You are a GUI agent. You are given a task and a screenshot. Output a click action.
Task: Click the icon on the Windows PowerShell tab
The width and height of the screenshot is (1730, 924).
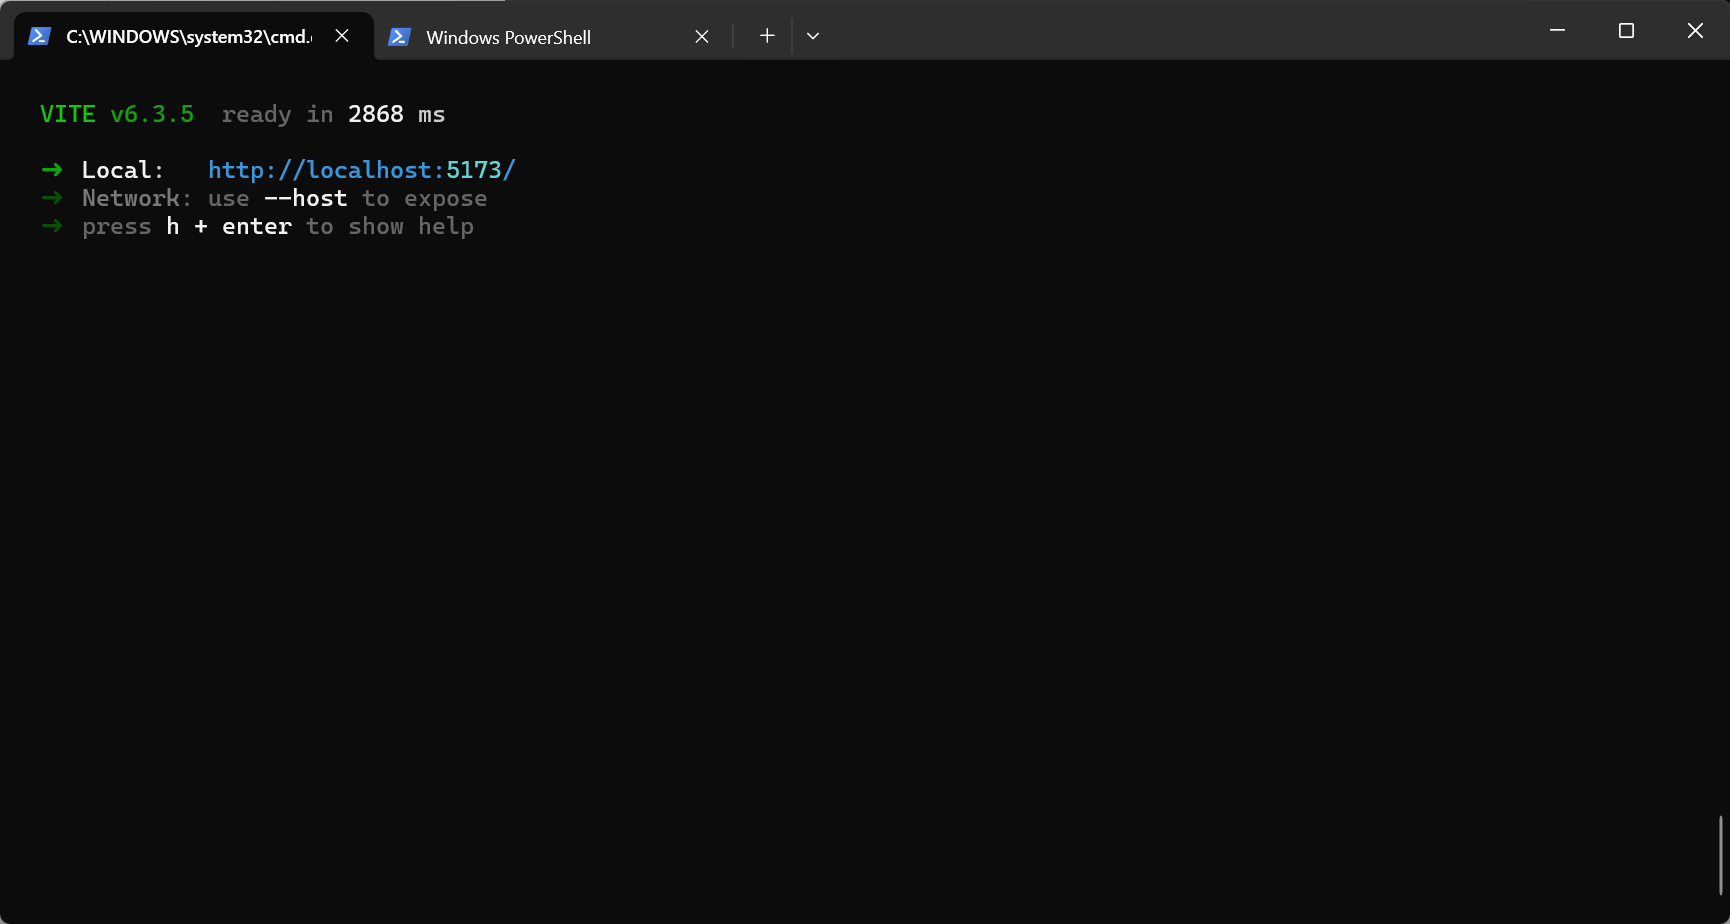[399, 37]
